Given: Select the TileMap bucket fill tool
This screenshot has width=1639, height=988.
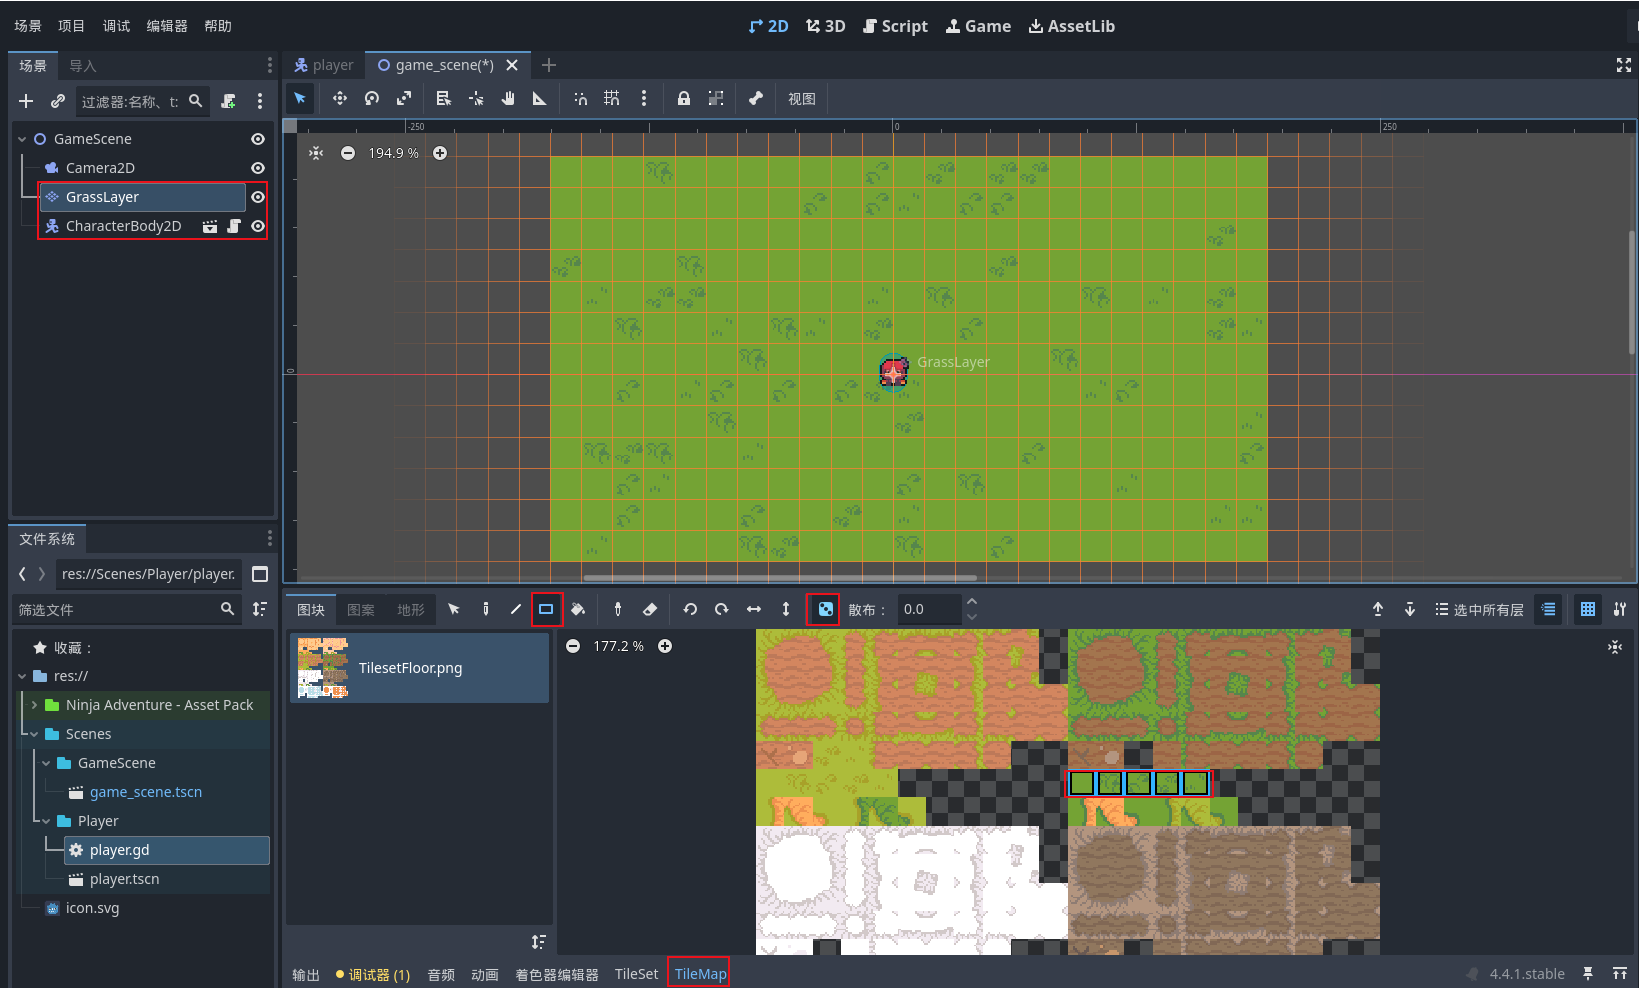Looking at the screenshot, I should tap(578, 609).
